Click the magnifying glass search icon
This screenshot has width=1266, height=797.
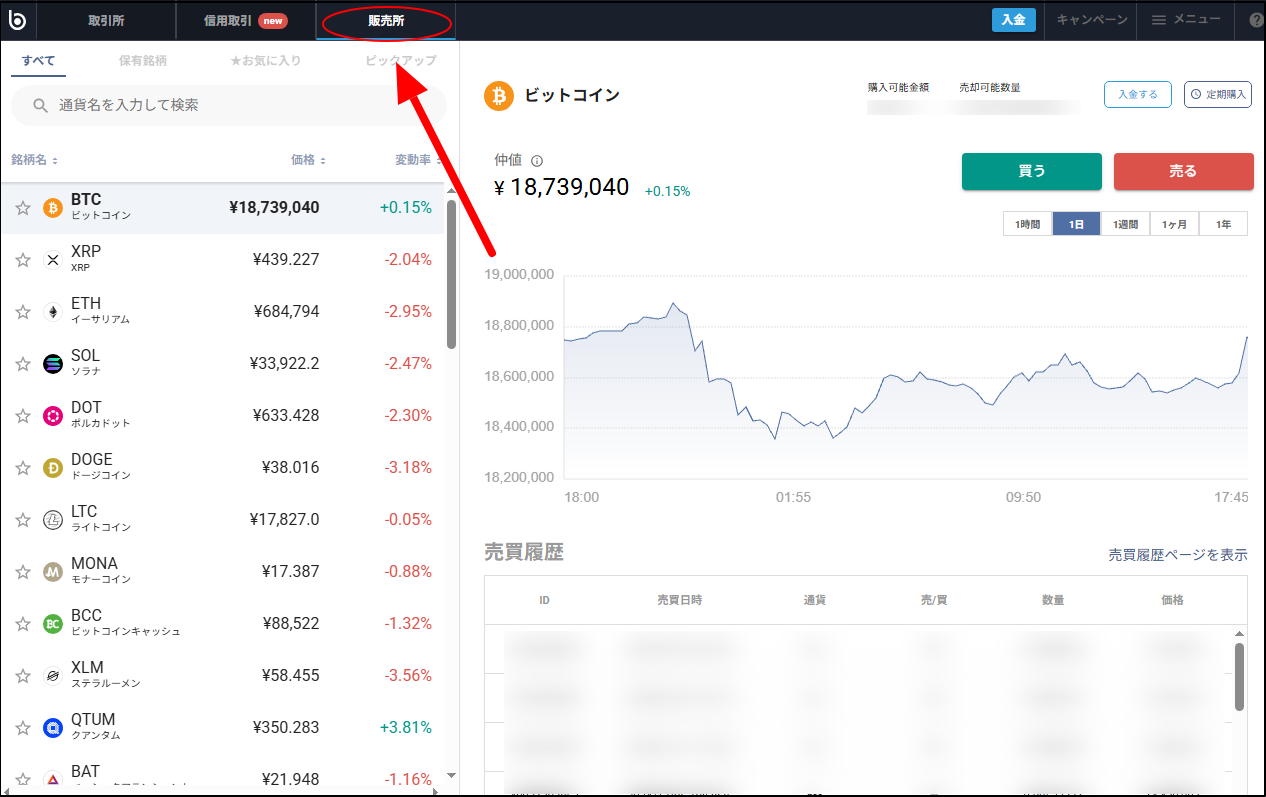(x=41, y=105)
